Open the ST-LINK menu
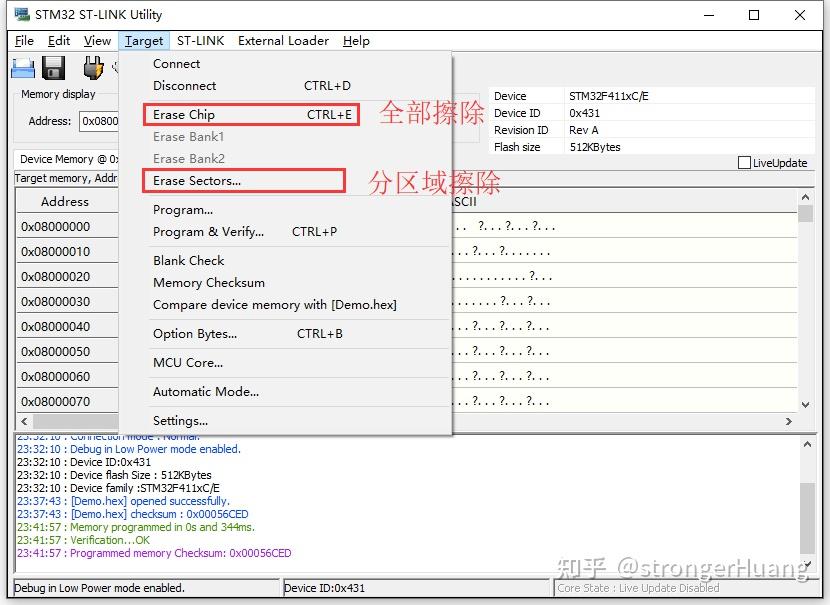The width and height of the screenshot is (830, 605). point(201,41)
